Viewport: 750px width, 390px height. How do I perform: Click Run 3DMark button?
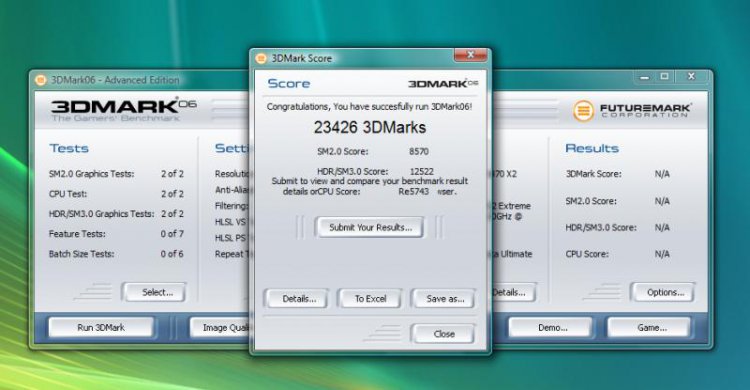(x=101, y=328)
